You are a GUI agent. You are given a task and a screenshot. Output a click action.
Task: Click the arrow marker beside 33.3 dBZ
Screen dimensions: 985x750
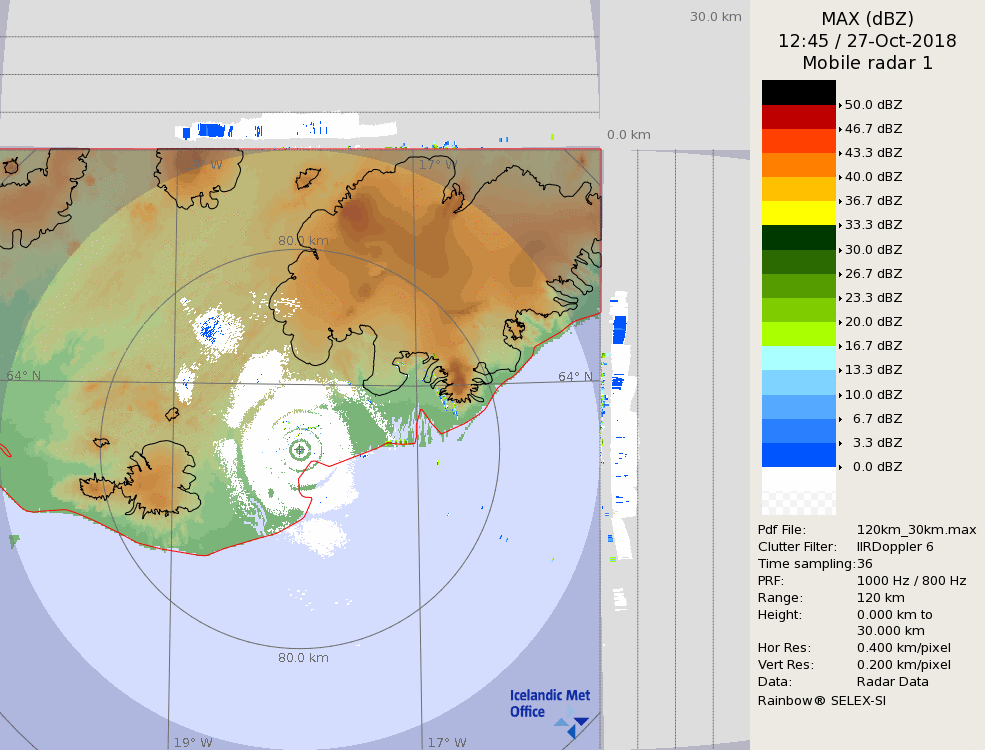click(x=840, y=226)
